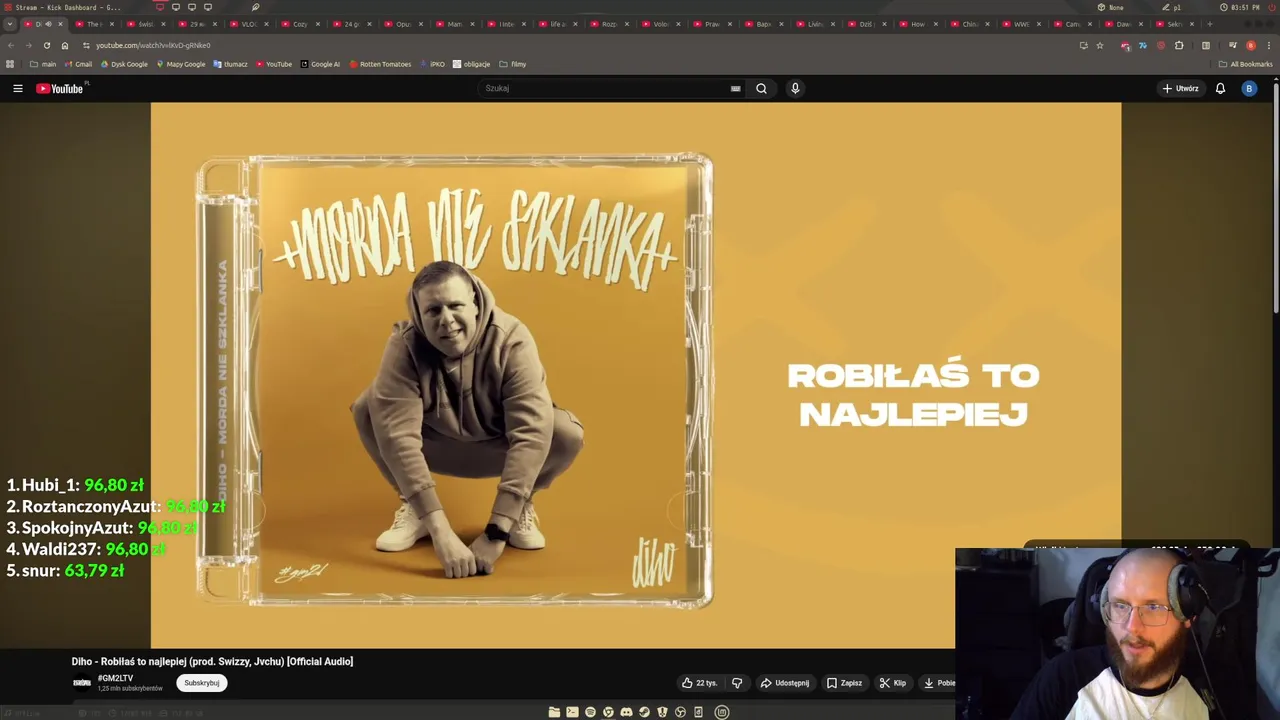
Task: Open the apps grid icon in the bookmarks bar
Action: (x=10, y=64)
